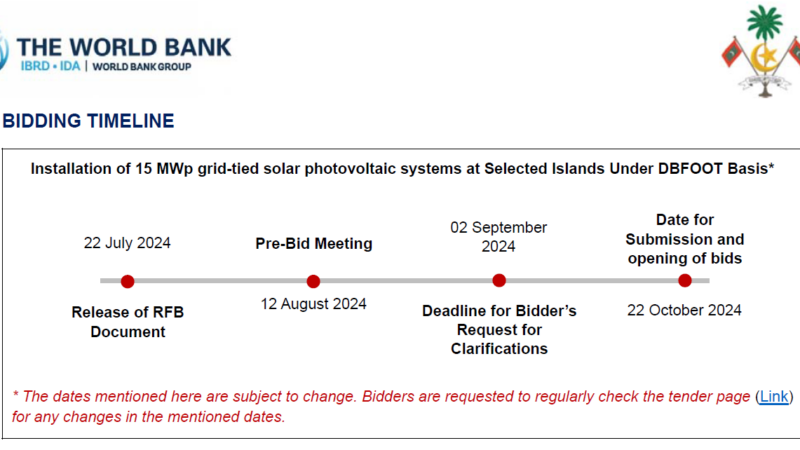Click the solar photovoltaic installation title text

pyautogui.click(x=403, y=169)
